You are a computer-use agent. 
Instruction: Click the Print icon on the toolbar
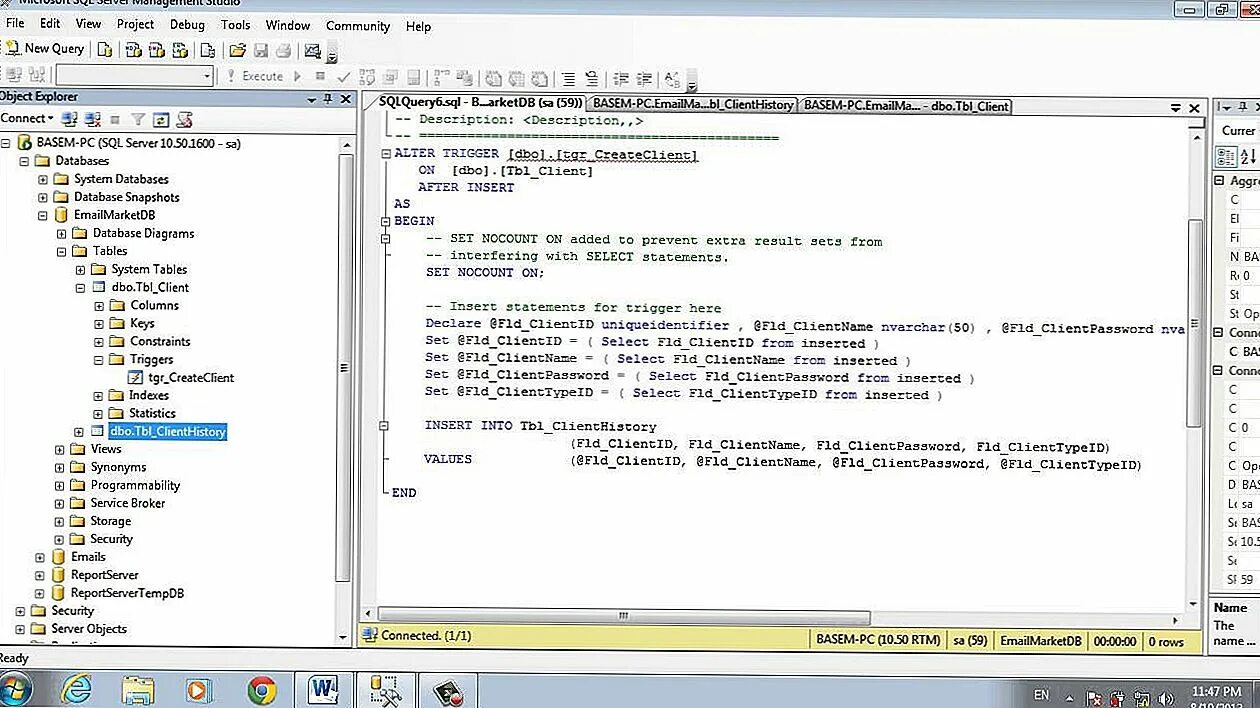point(283,48)
